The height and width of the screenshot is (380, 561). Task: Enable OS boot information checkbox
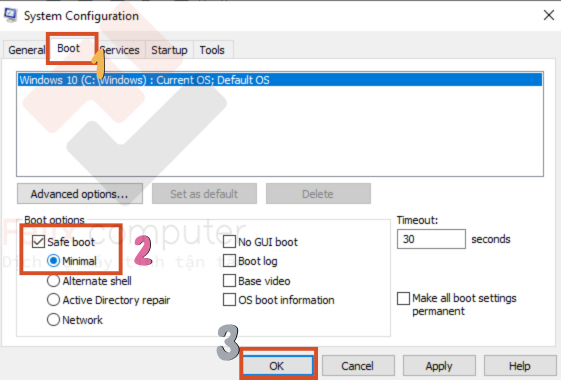pos(229,300)
